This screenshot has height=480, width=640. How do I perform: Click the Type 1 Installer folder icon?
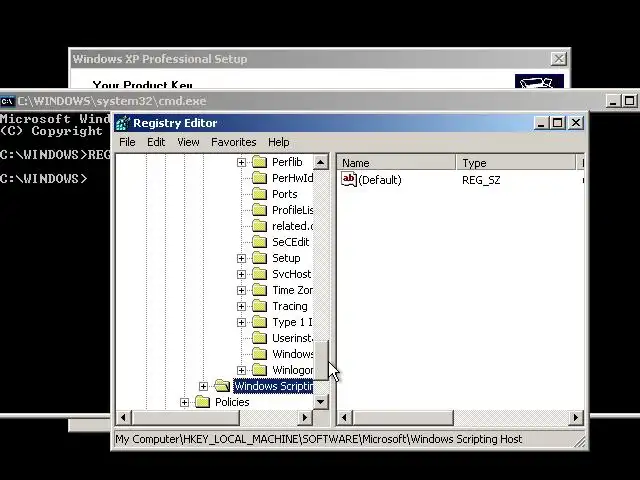[259, 322]
